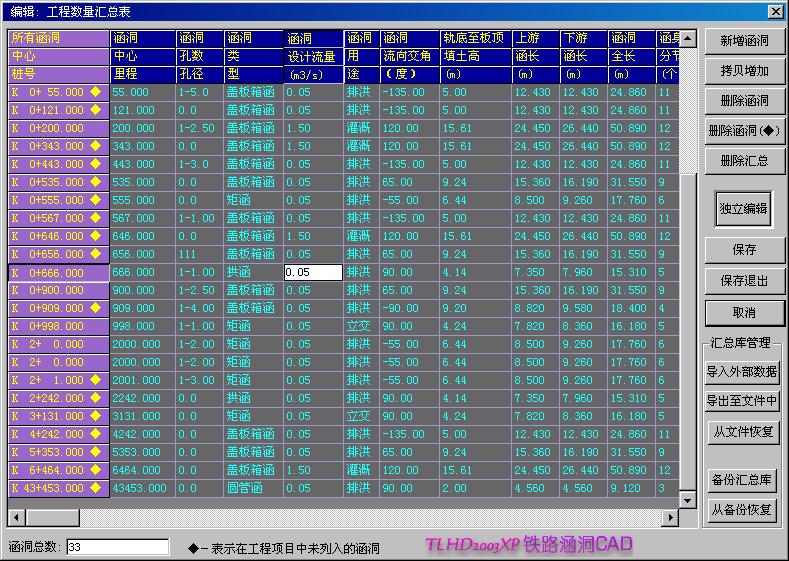The width and height of the screenshot is (789, 561).
Task: Click mileage cell 43453.000
Action: (142, 489)
